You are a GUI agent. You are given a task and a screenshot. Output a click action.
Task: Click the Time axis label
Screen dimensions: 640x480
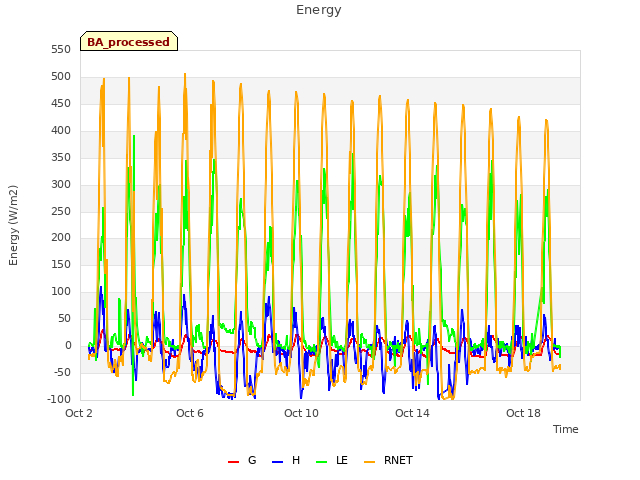coord(566,429)
